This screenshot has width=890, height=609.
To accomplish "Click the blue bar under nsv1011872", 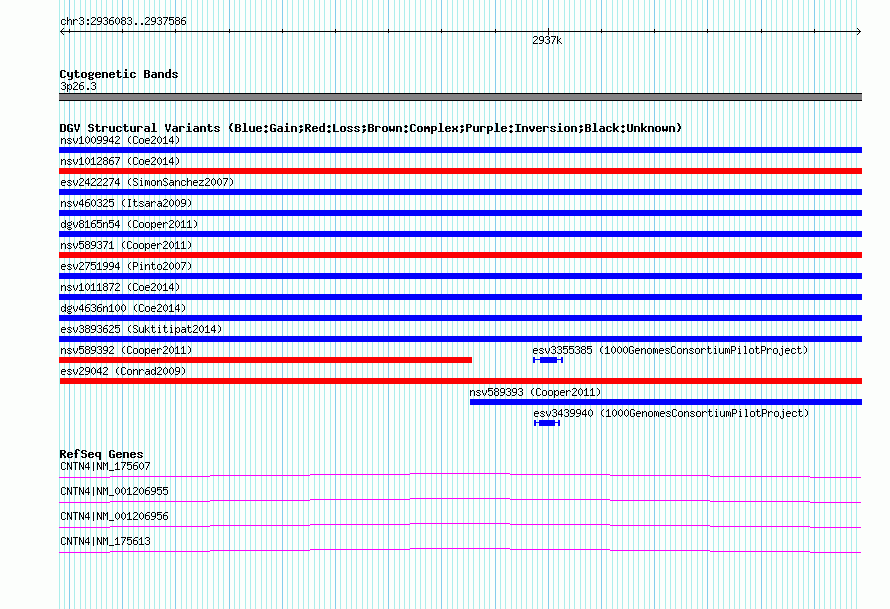I will point(460,297).
